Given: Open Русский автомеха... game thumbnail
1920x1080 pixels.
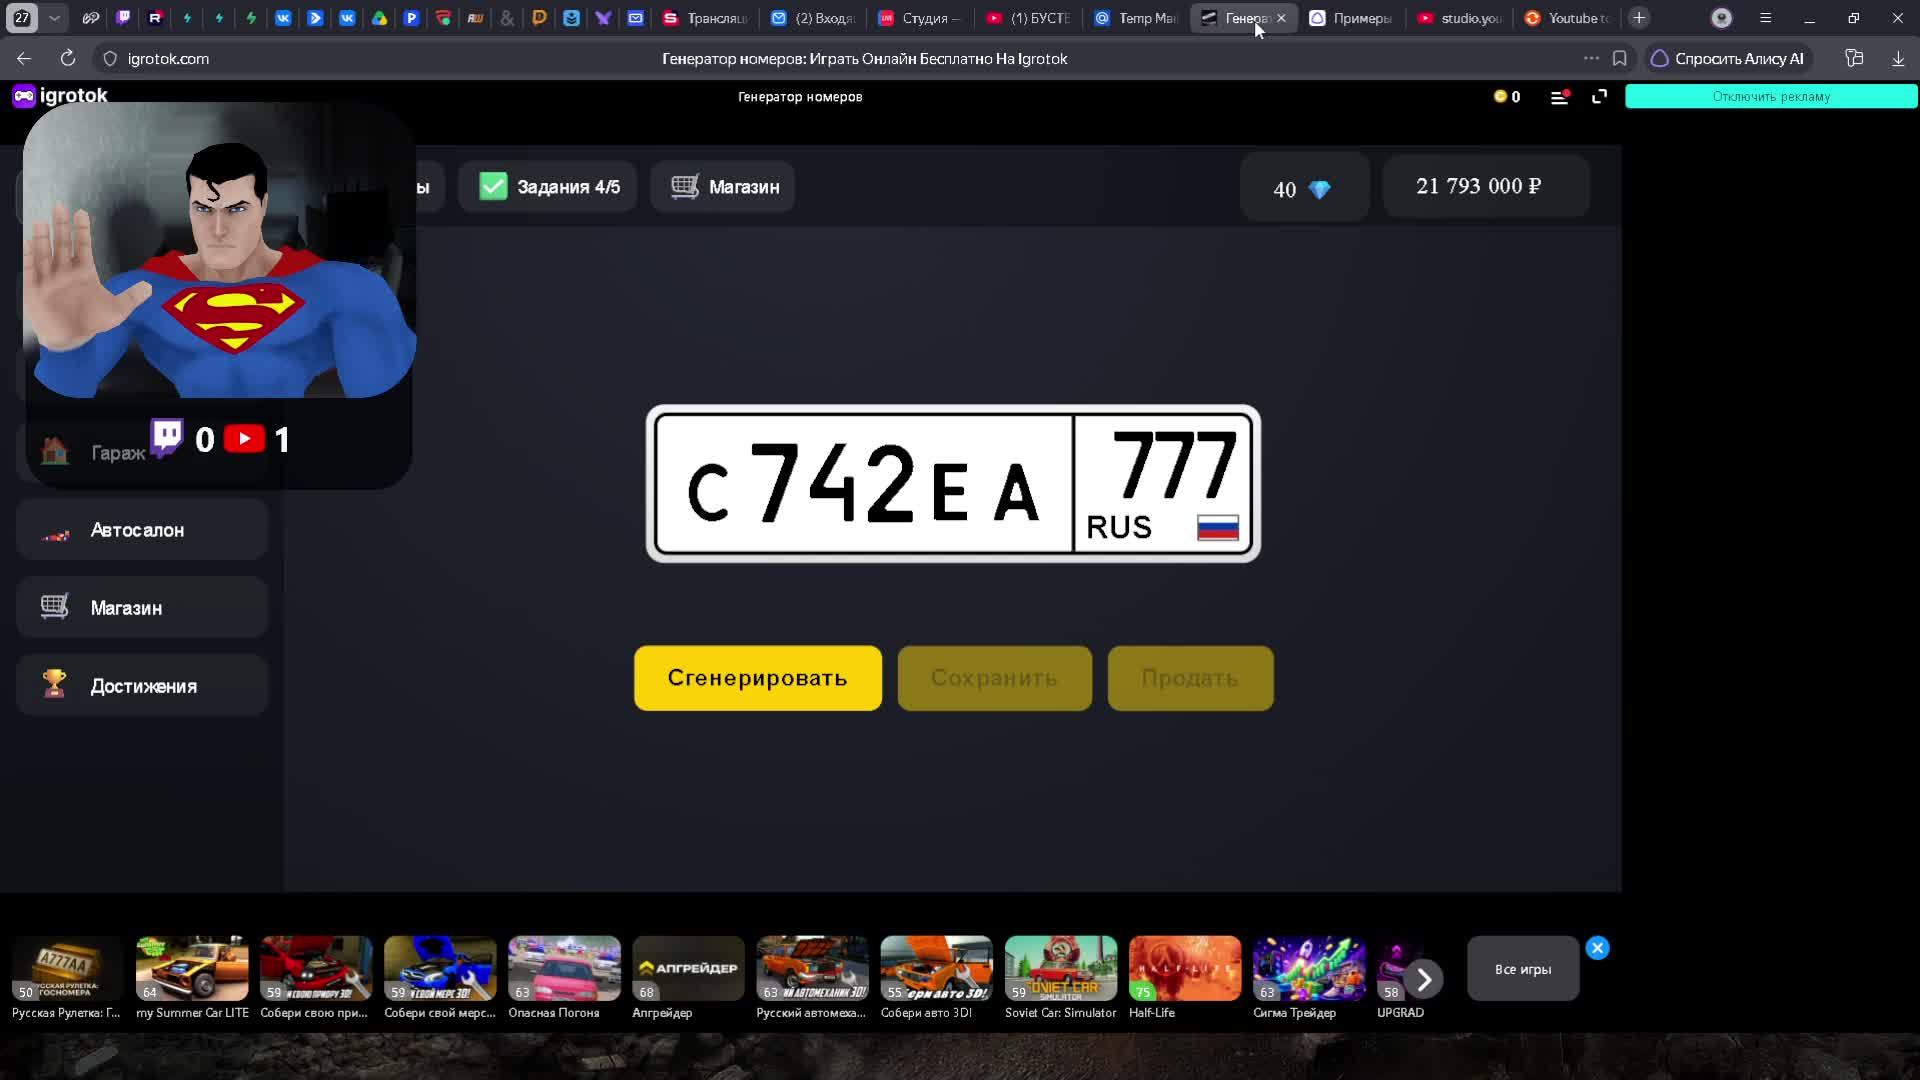Looking at the screenshot, I should click(x=812, y=968).
